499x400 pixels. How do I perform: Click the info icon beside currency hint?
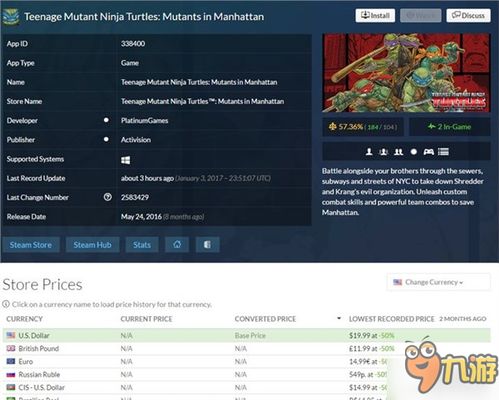pos(6,304)
